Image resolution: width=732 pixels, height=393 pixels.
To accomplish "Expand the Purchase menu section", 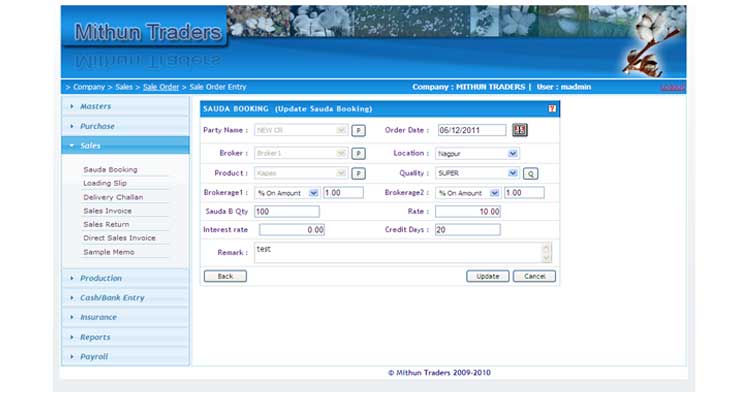I will click(x=125, y=126).
